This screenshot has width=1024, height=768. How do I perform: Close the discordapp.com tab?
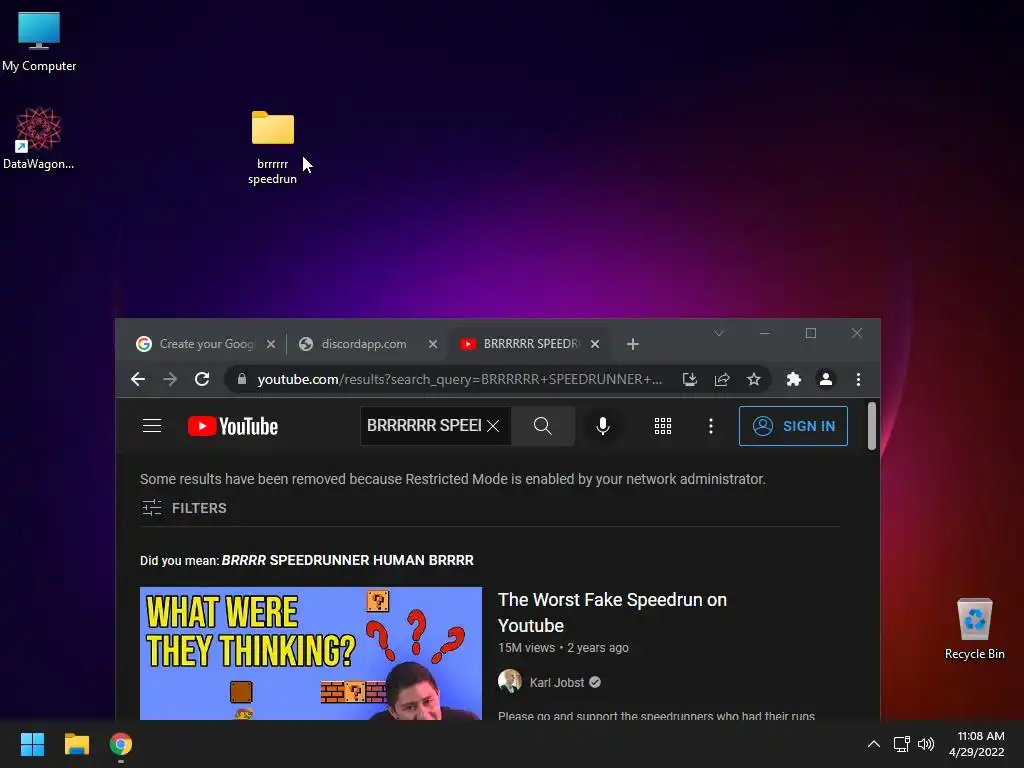[x=433, y=344]
